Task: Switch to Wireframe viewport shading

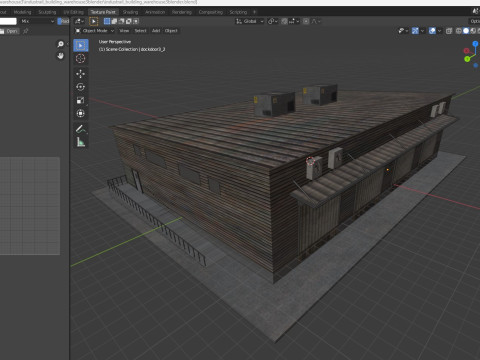Action: [459, 31]
